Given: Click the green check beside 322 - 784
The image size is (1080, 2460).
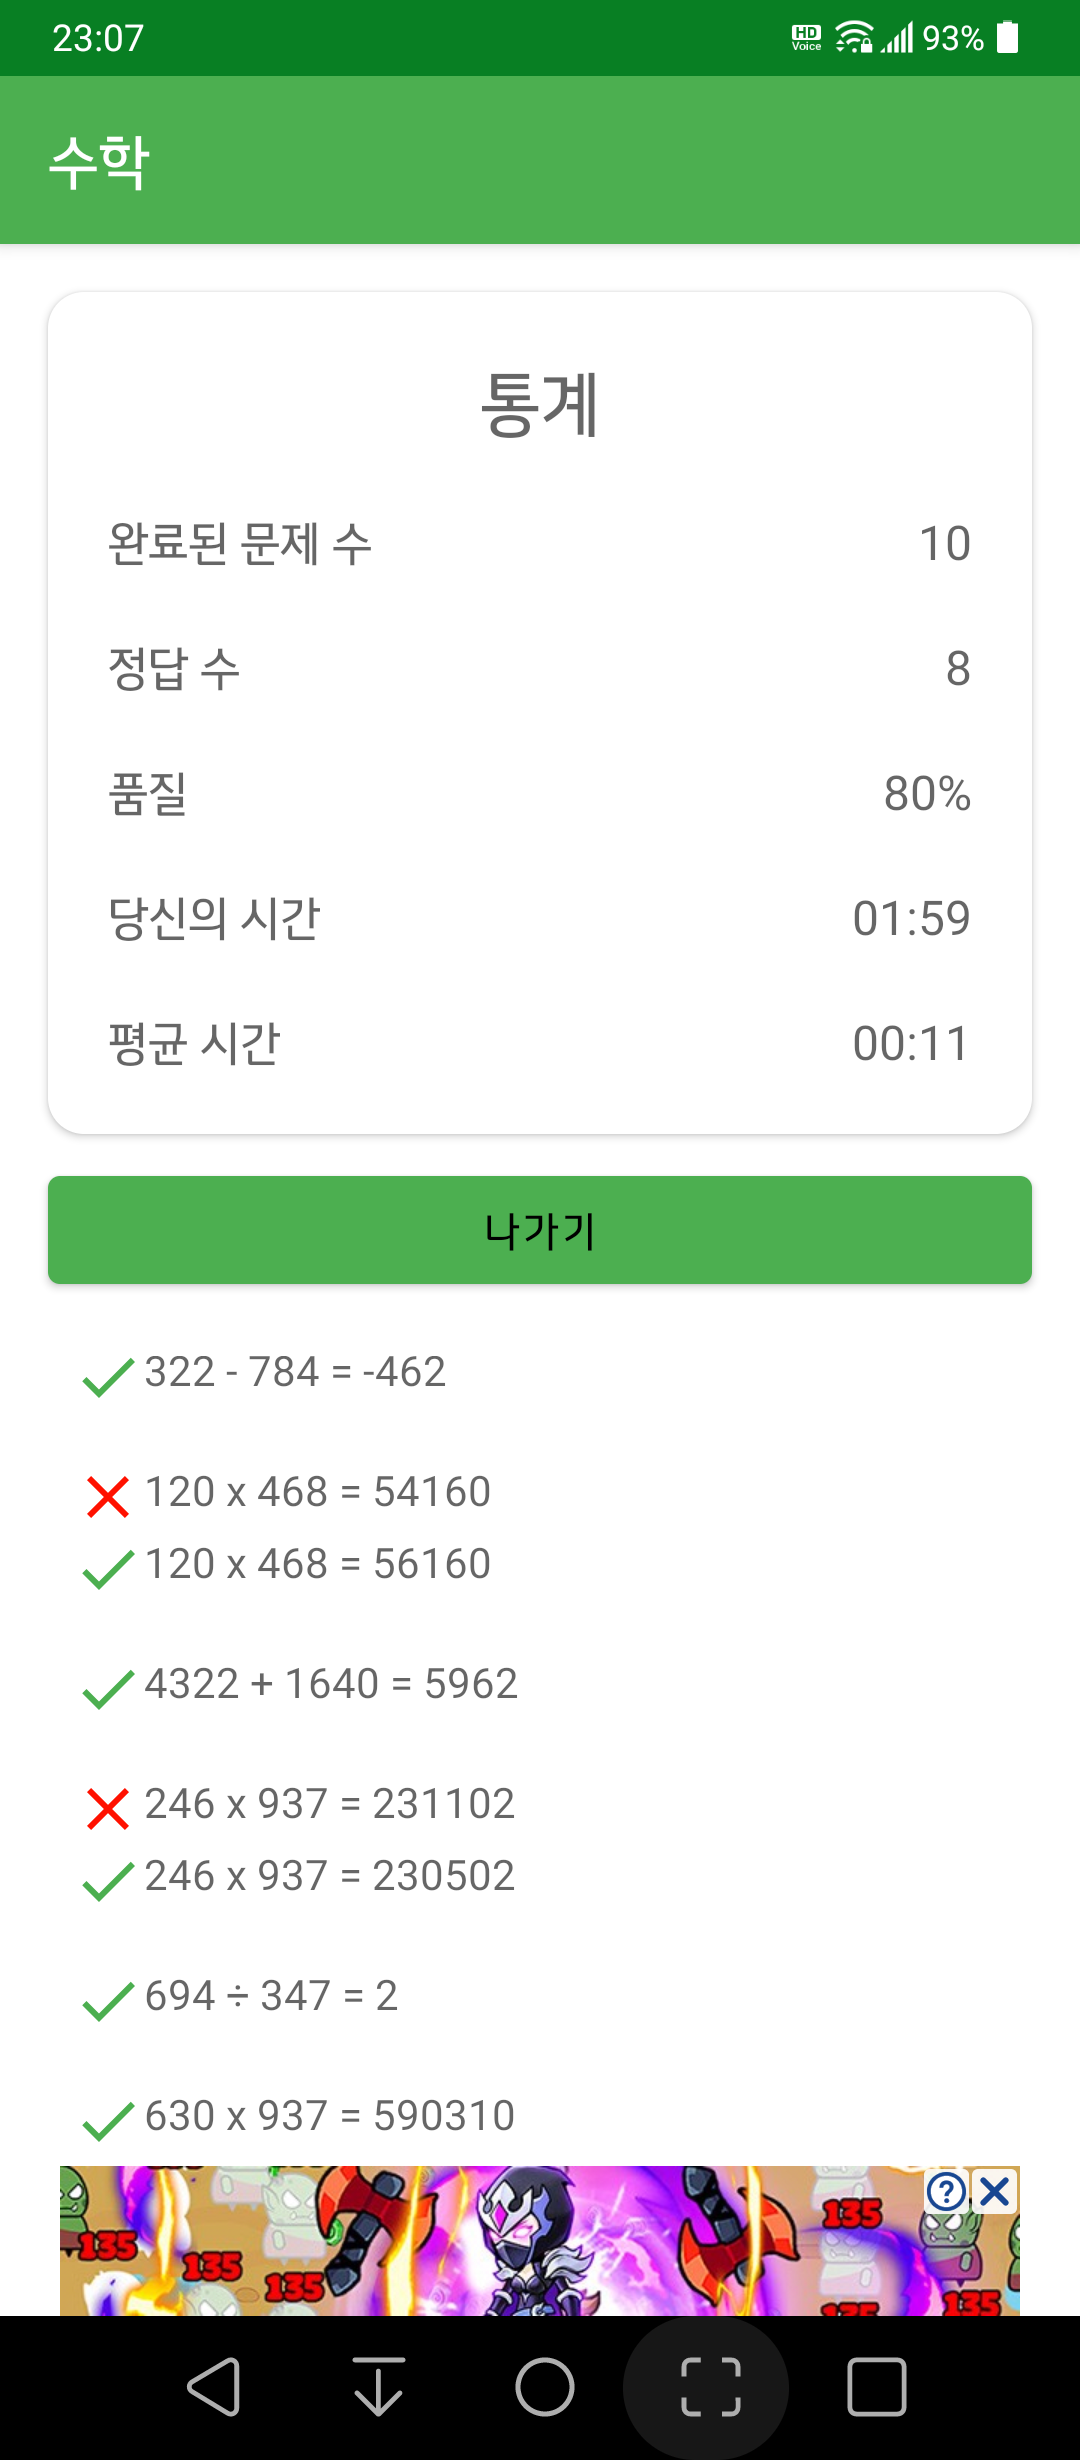Looking at the screenshot, I should [x=108, y=1377].
